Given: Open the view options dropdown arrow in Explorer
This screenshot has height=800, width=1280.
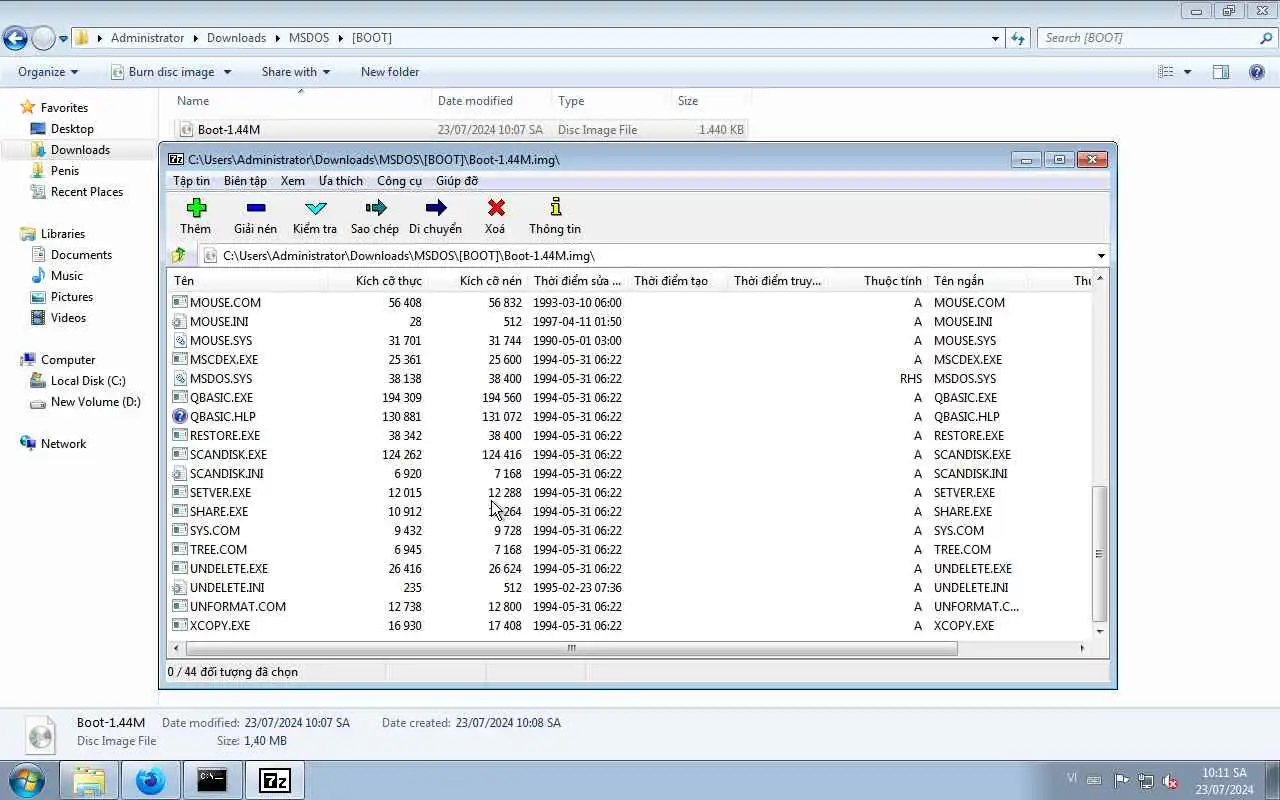Looking at the screenshot, I should (x=1188, y=72).
